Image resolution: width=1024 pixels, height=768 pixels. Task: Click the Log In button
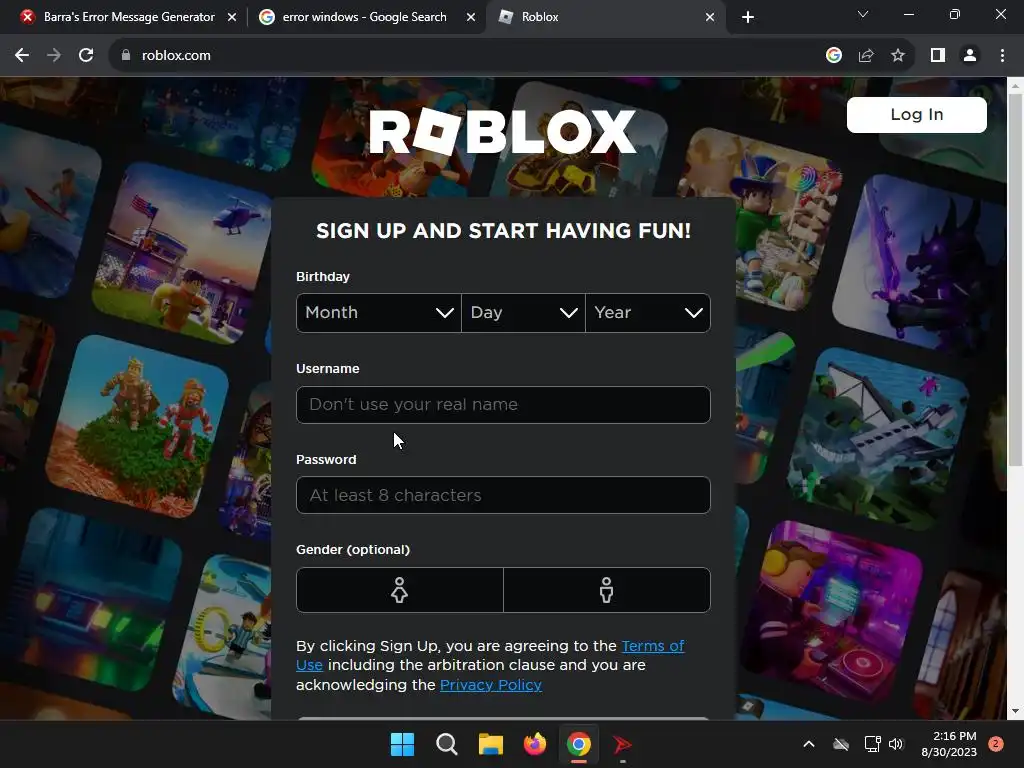[x=916, y=115]
